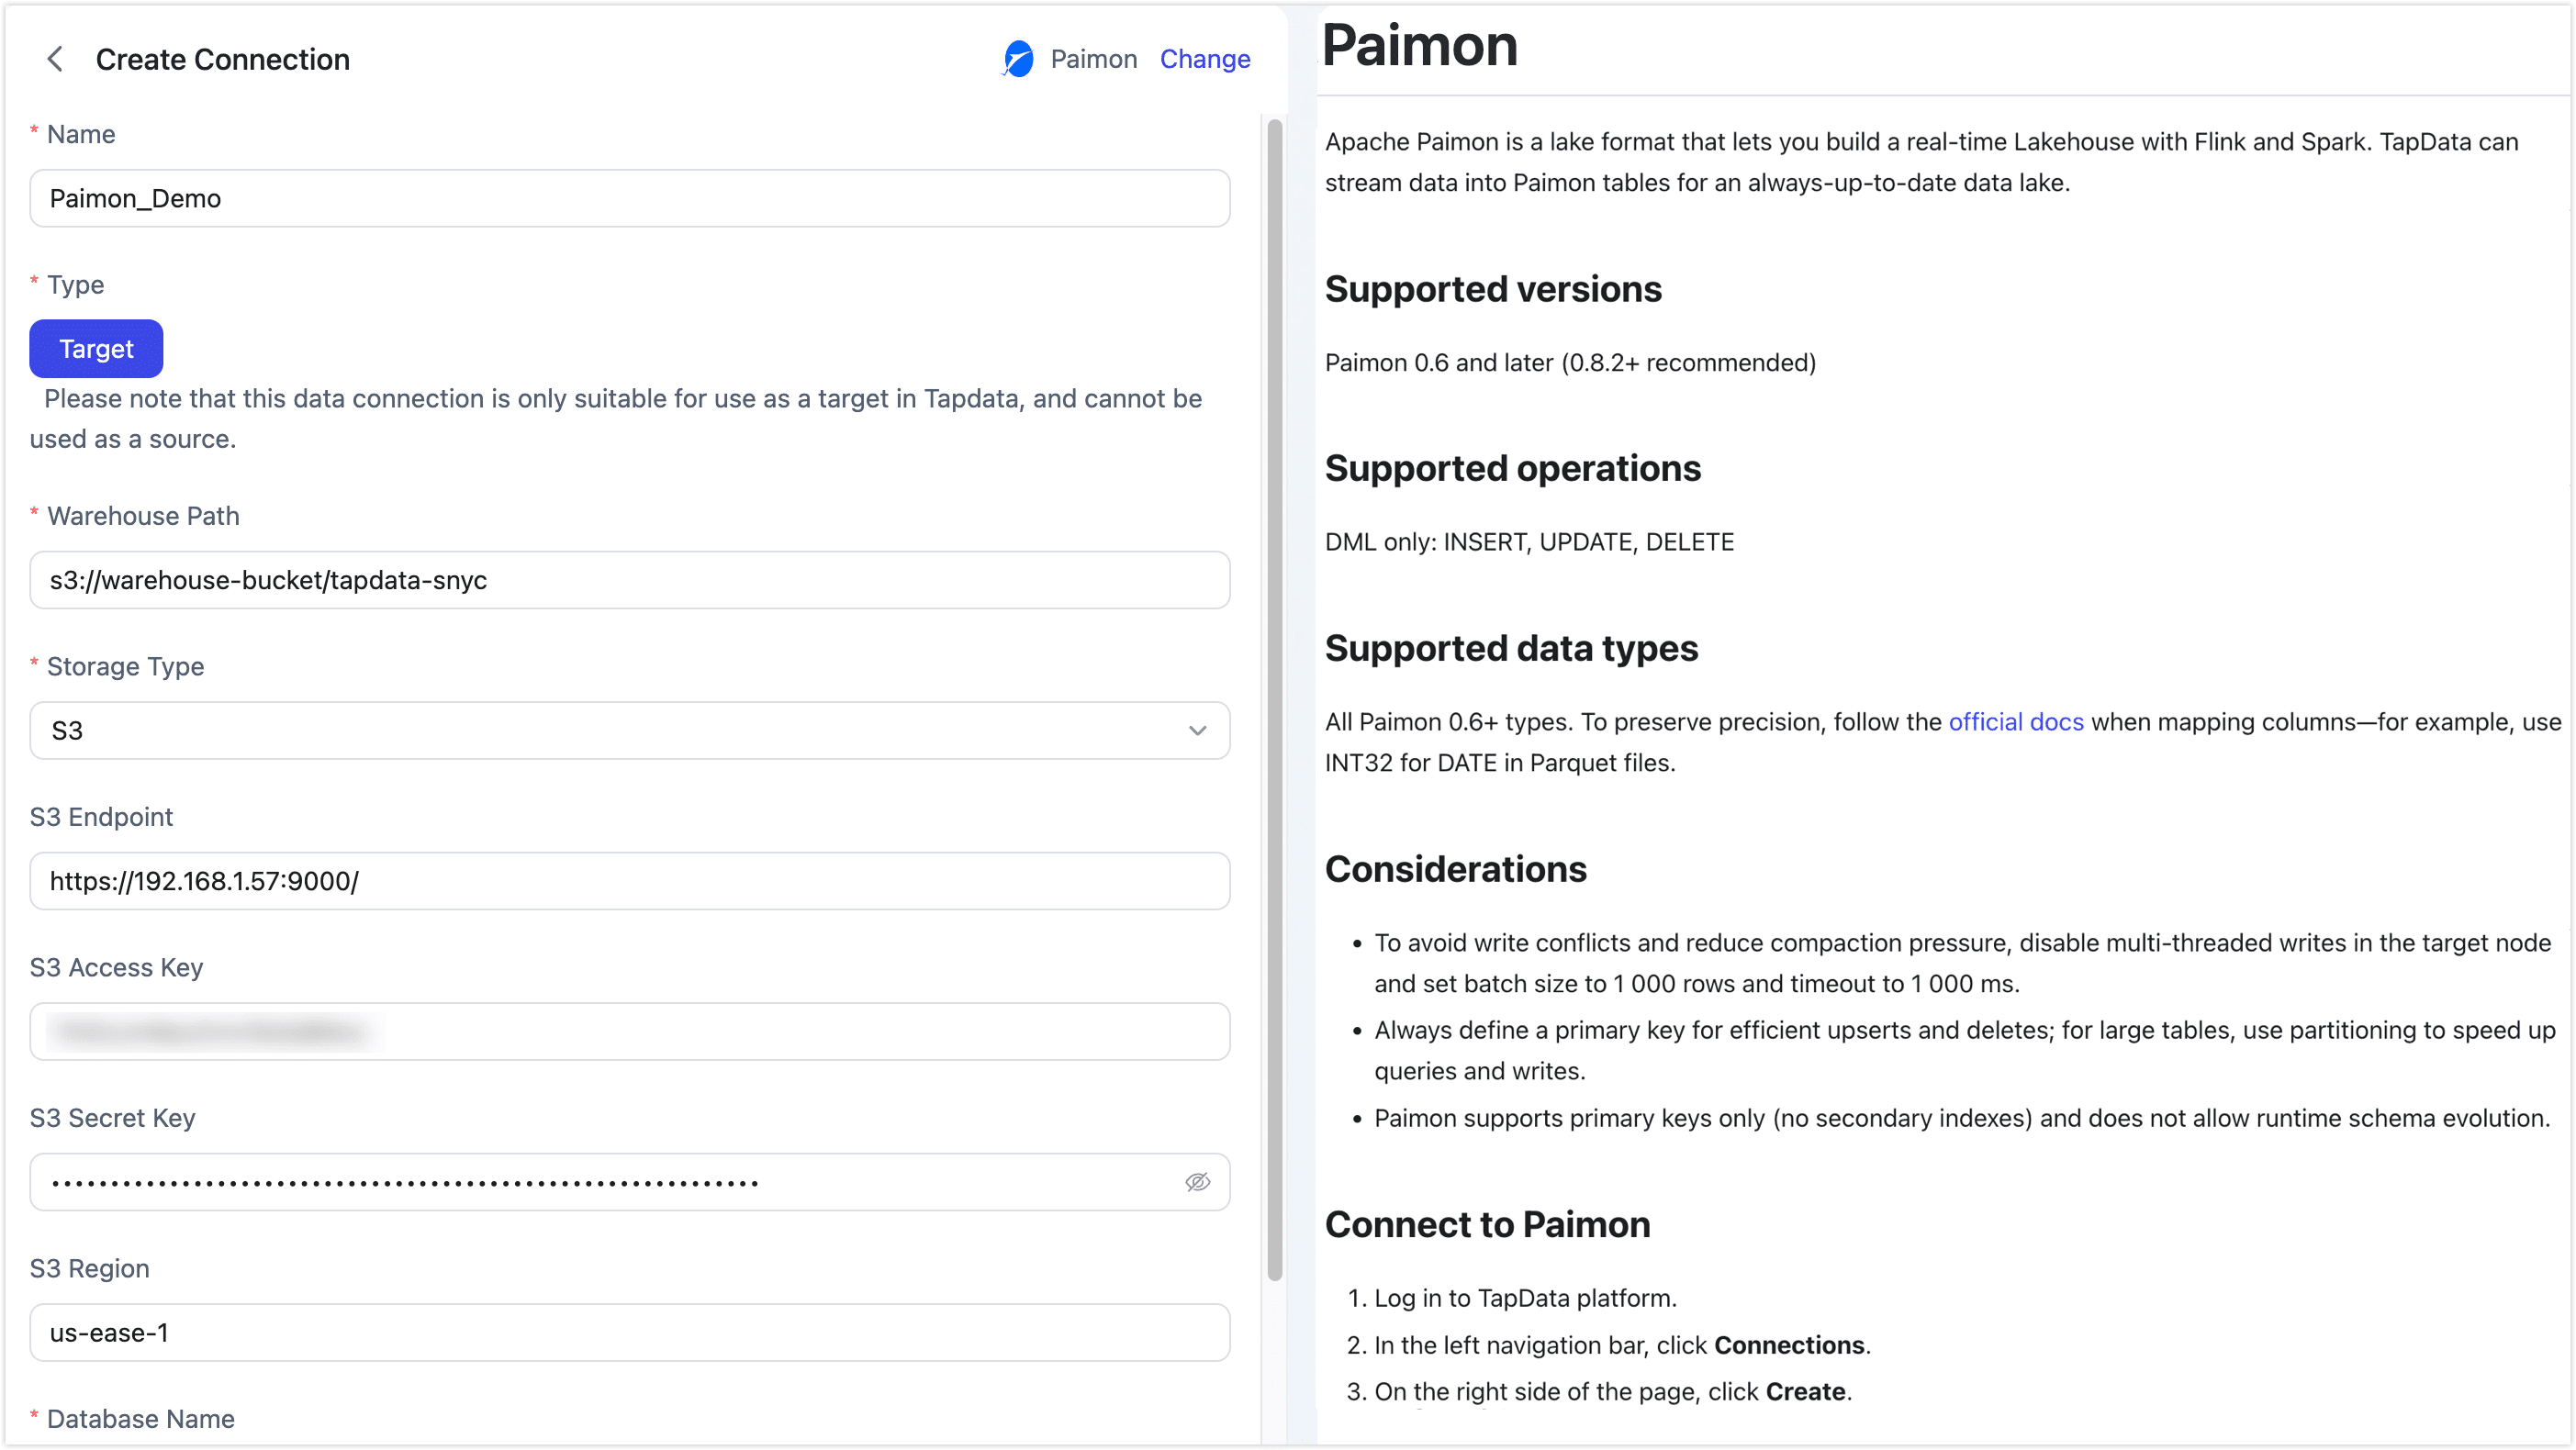2576x1450 pixels.
Task: Toggle visibility of the S3 Secret Key
Action: pyautogui.click(x=1198, y=1182)
